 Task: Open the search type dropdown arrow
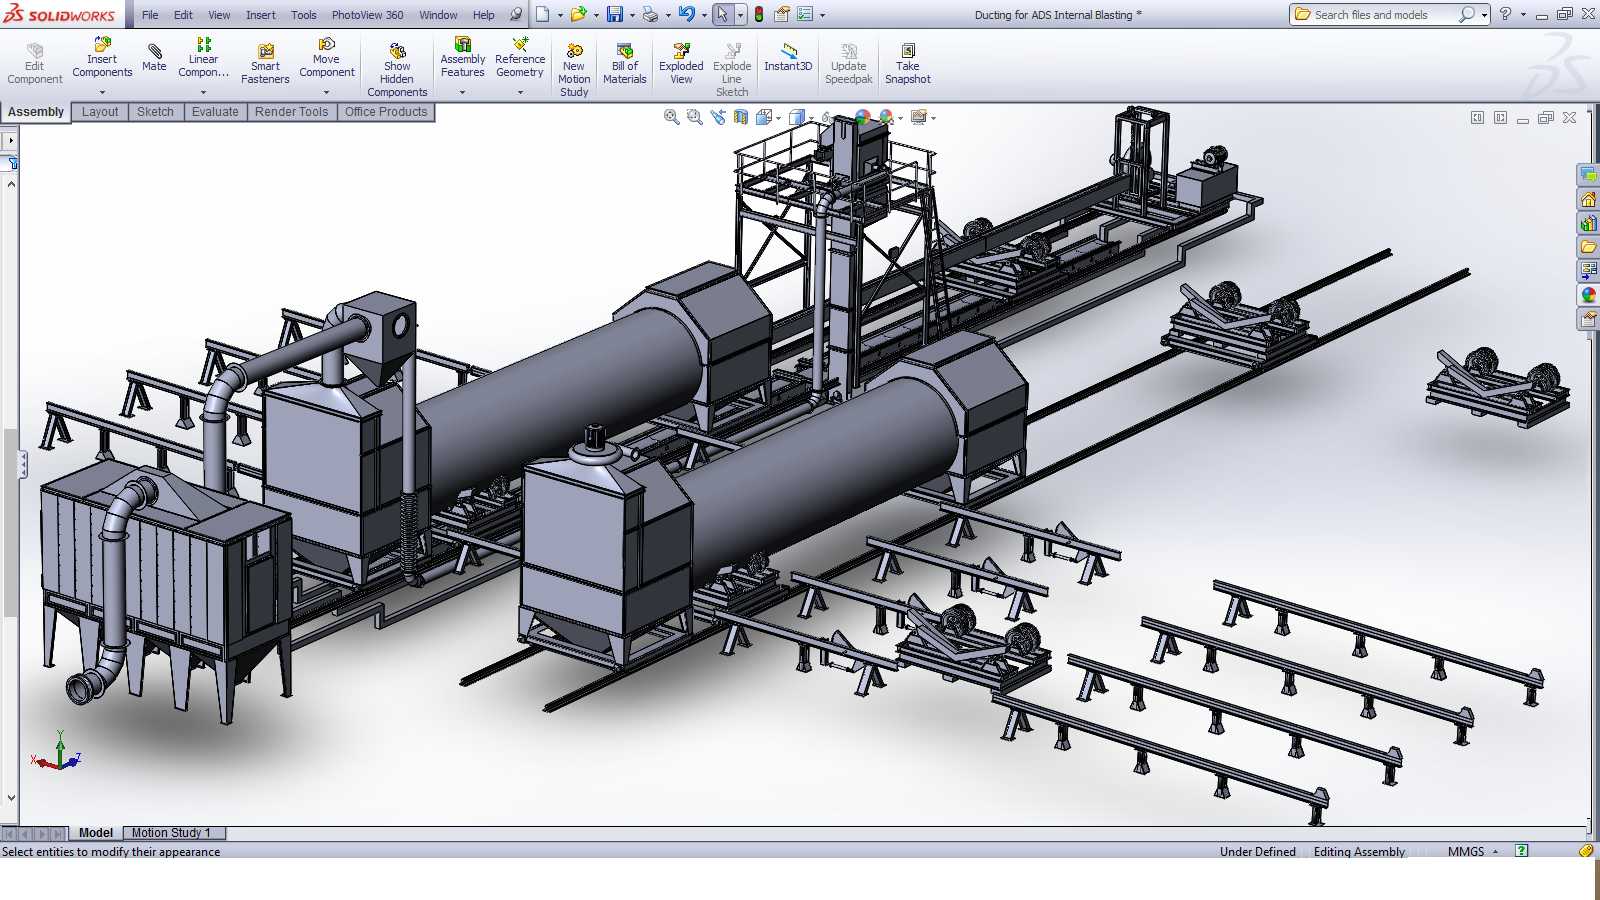[1484, 15]
